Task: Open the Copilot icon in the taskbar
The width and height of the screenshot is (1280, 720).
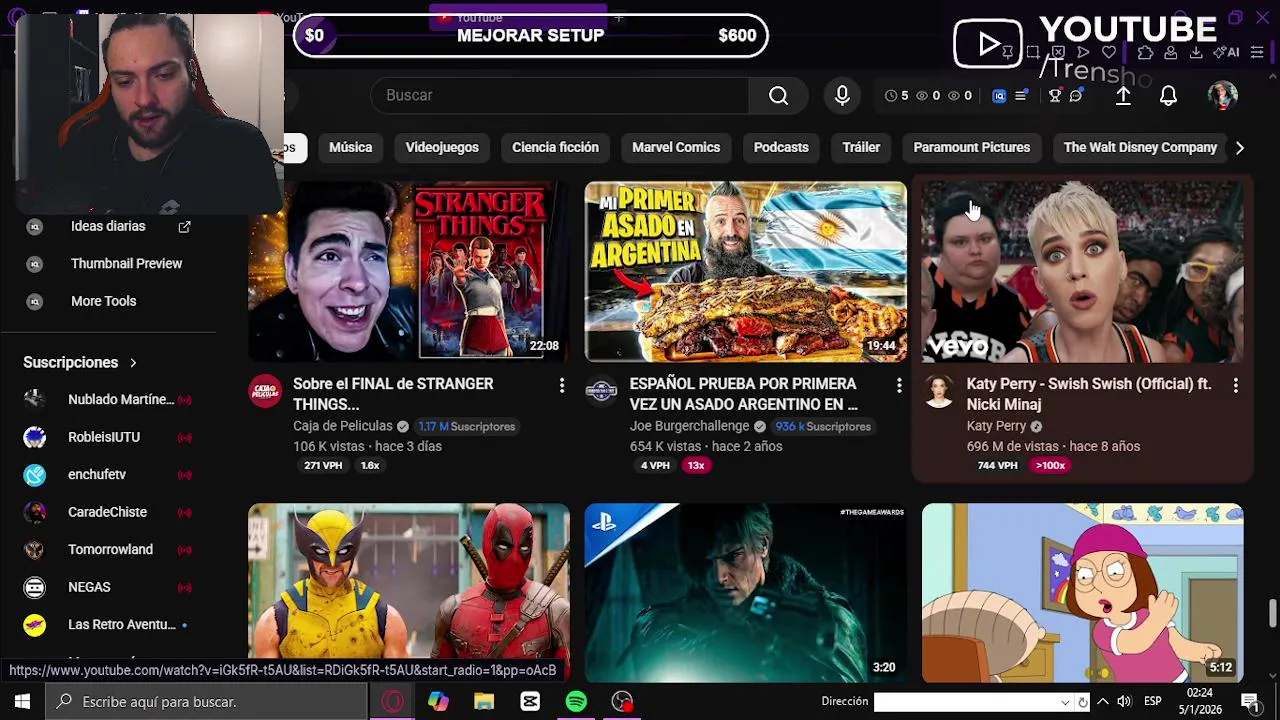Action: click(438, 702)
